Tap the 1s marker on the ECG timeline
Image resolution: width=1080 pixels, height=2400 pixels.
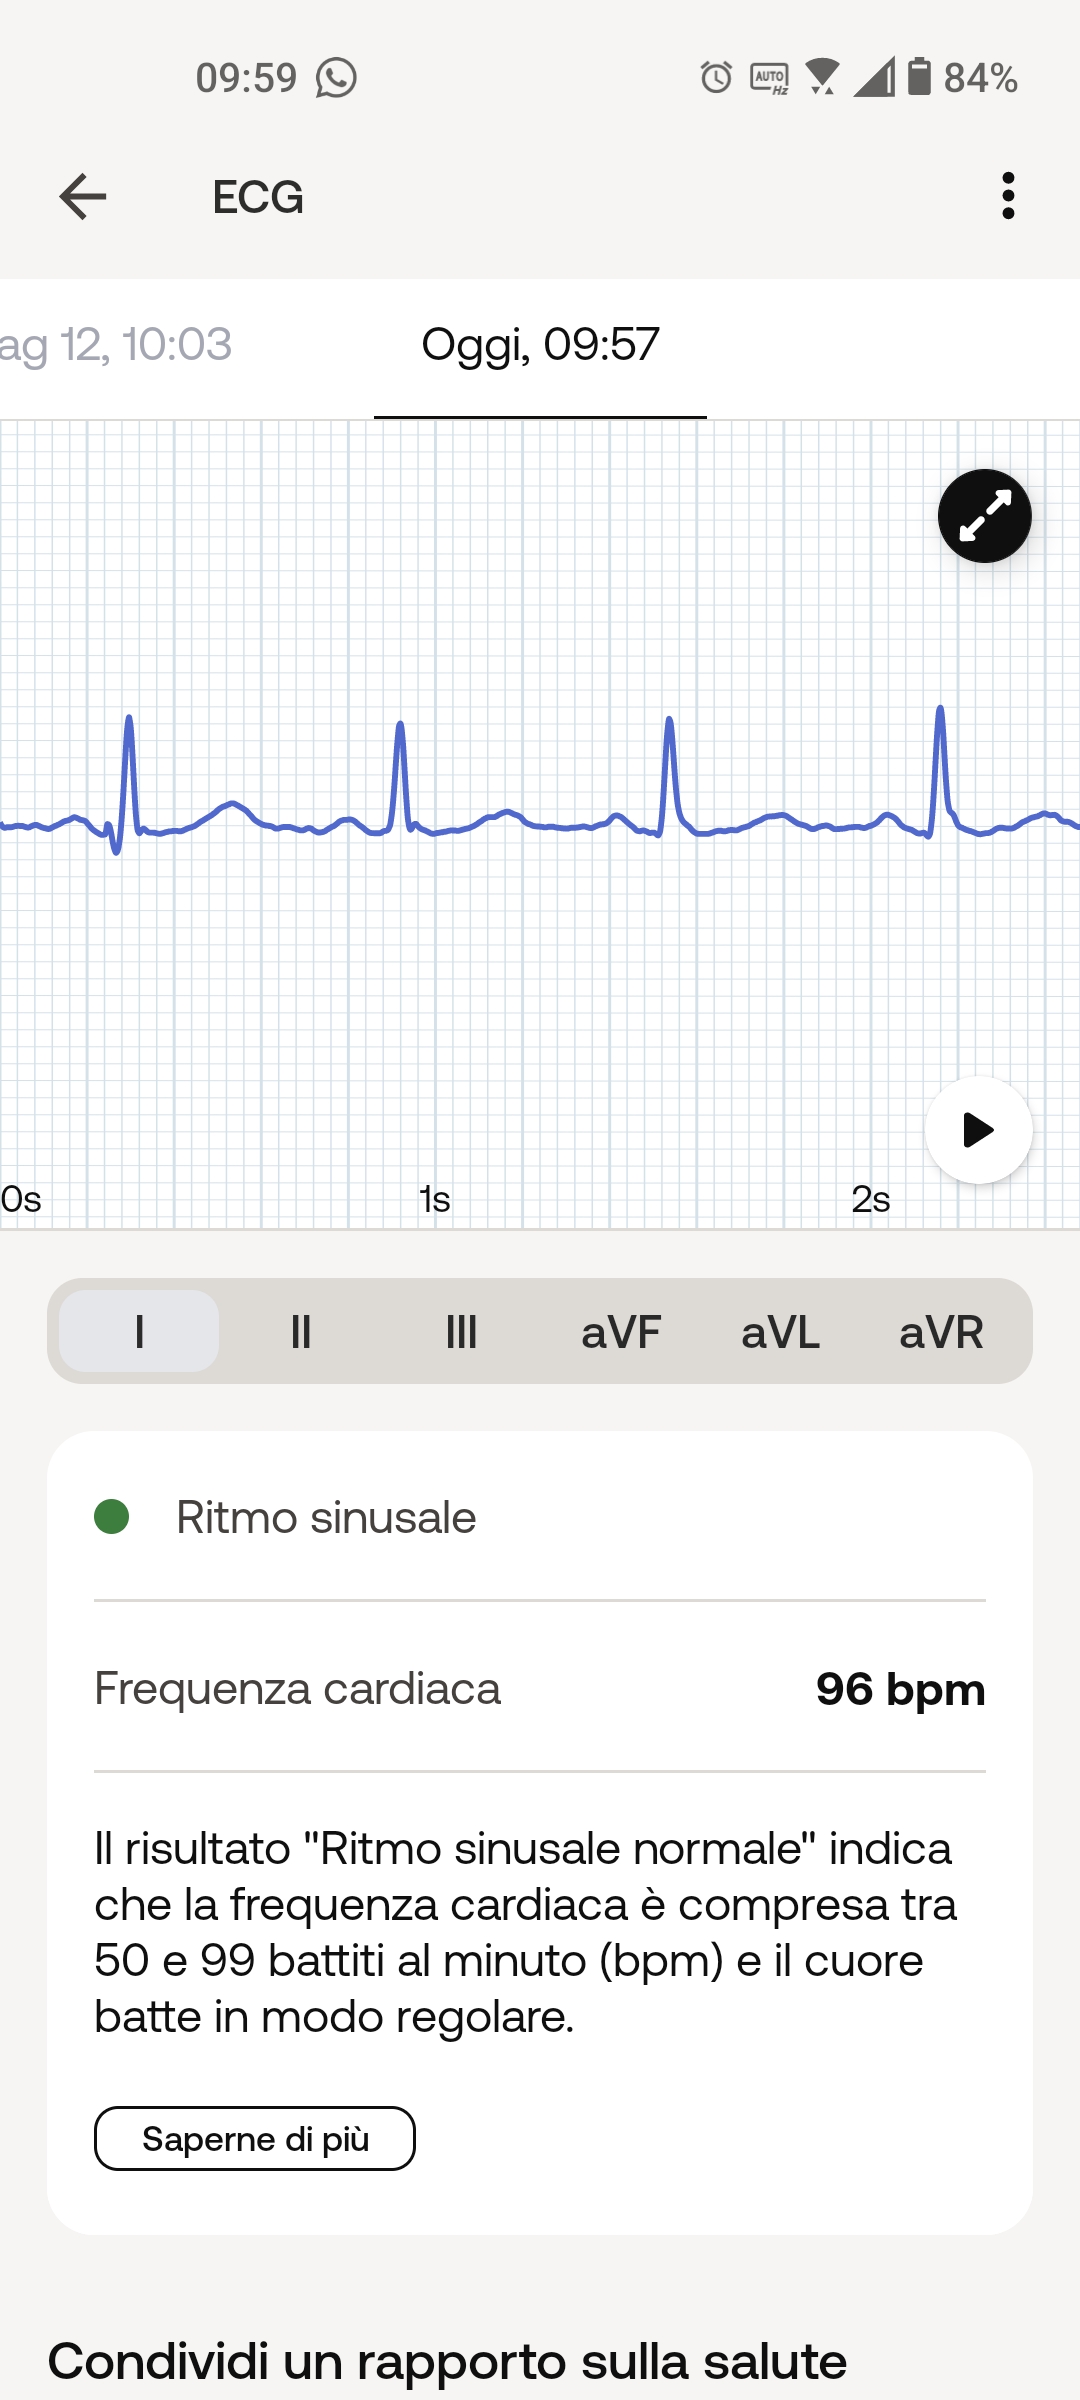pos(435,1199)
